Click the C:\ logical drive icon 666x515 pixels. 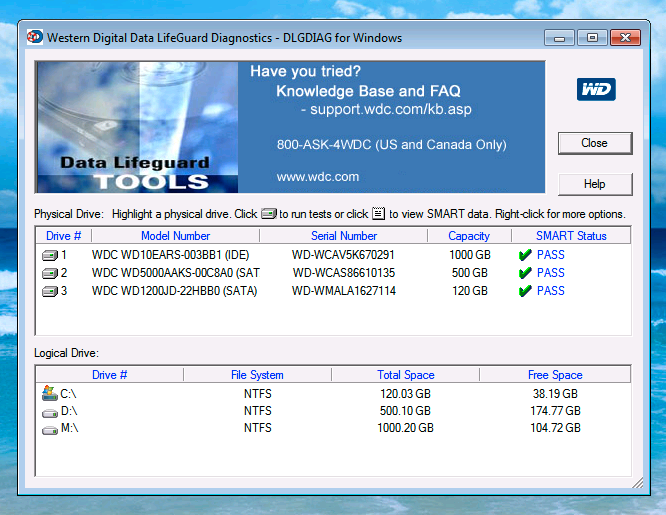point(50,394)
